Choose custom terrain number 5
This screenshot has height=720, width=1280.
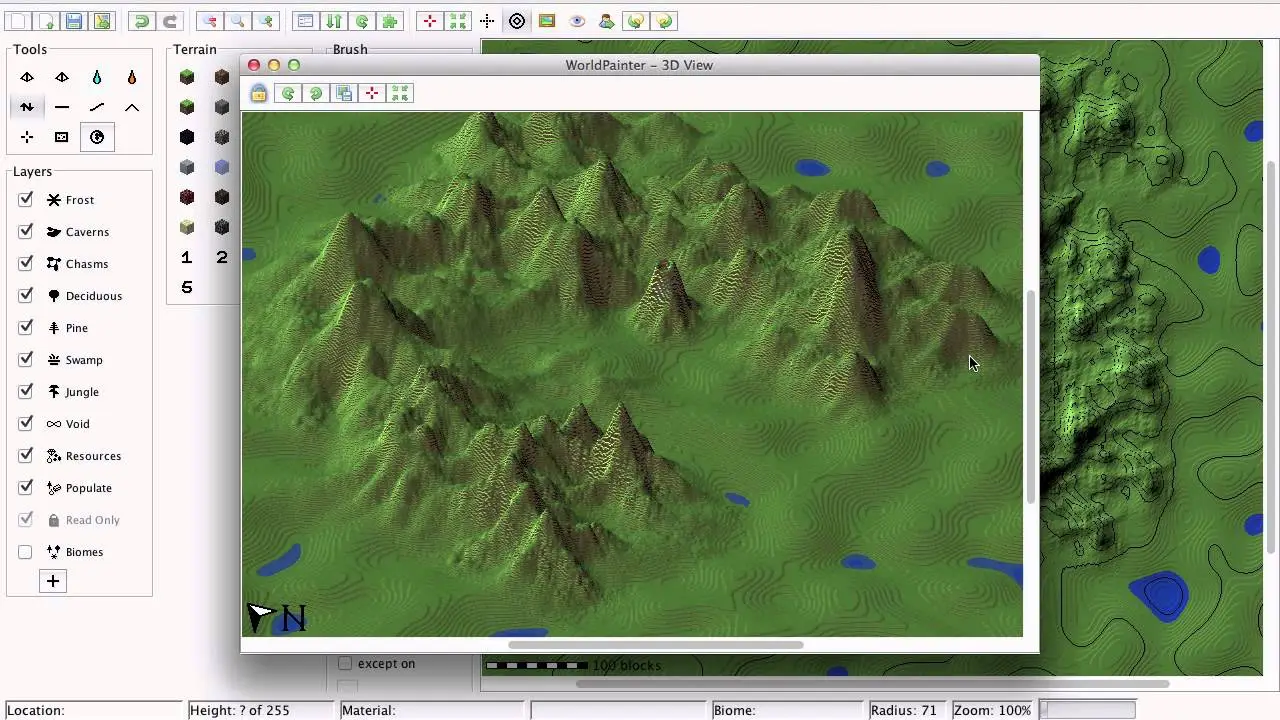[x=187, y=287]
